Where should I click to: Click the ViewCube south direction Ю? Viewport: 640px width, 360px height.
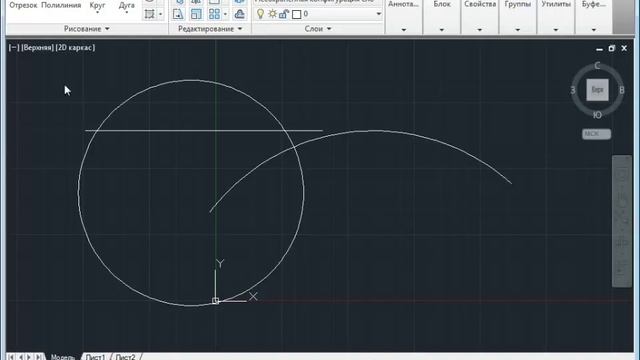pos(597,116)
